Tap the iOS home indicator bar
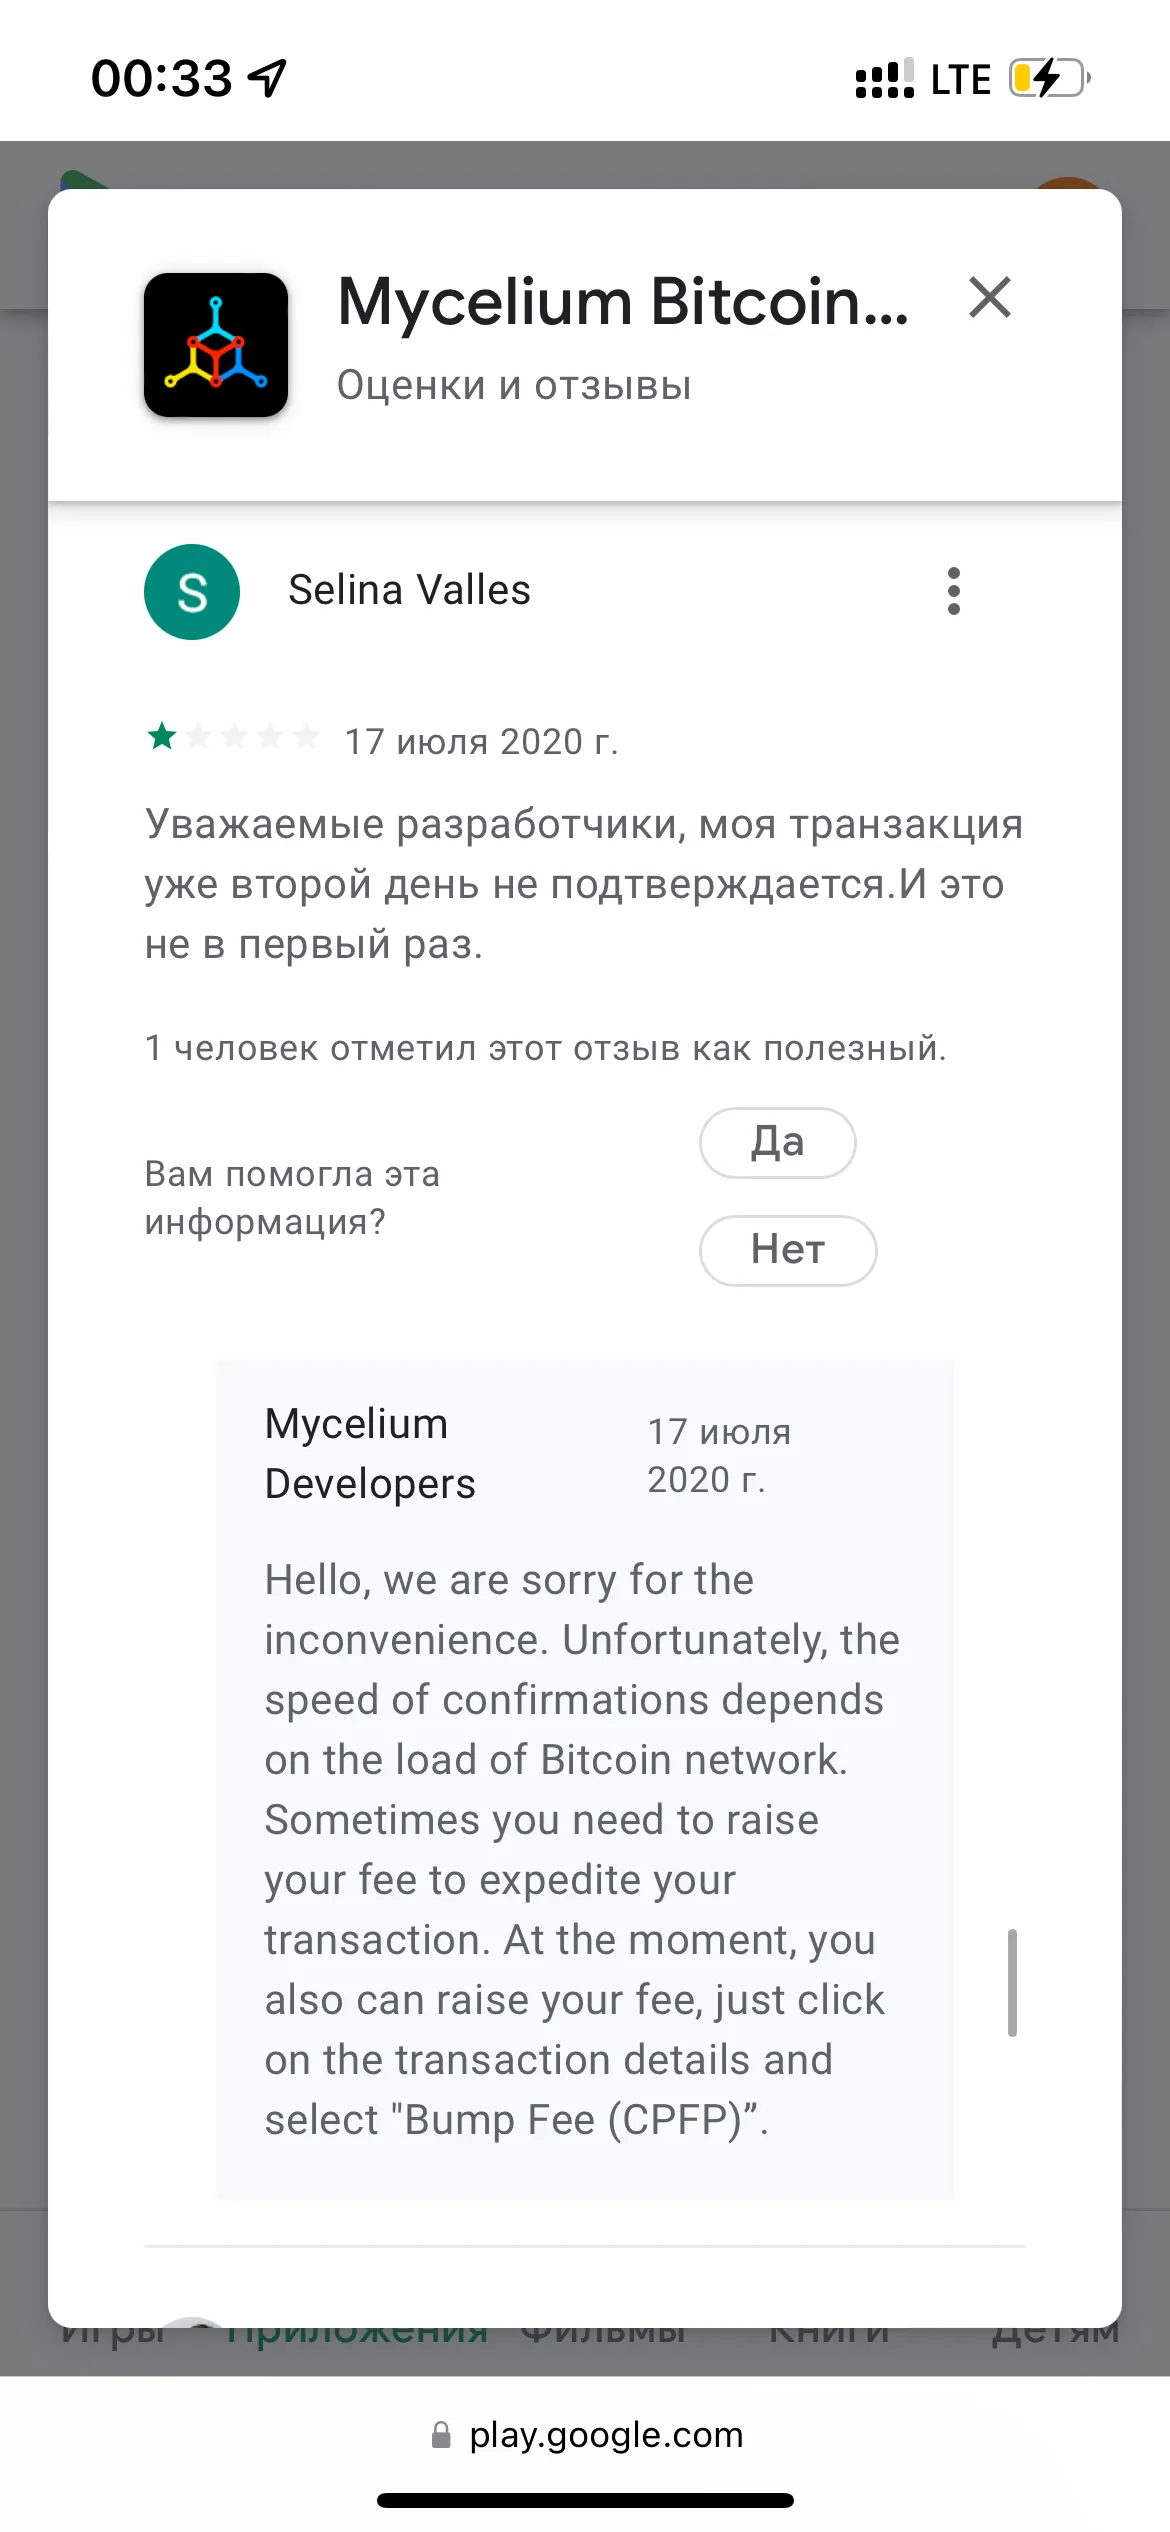 pyautogui.click(x=585, y=2501)
